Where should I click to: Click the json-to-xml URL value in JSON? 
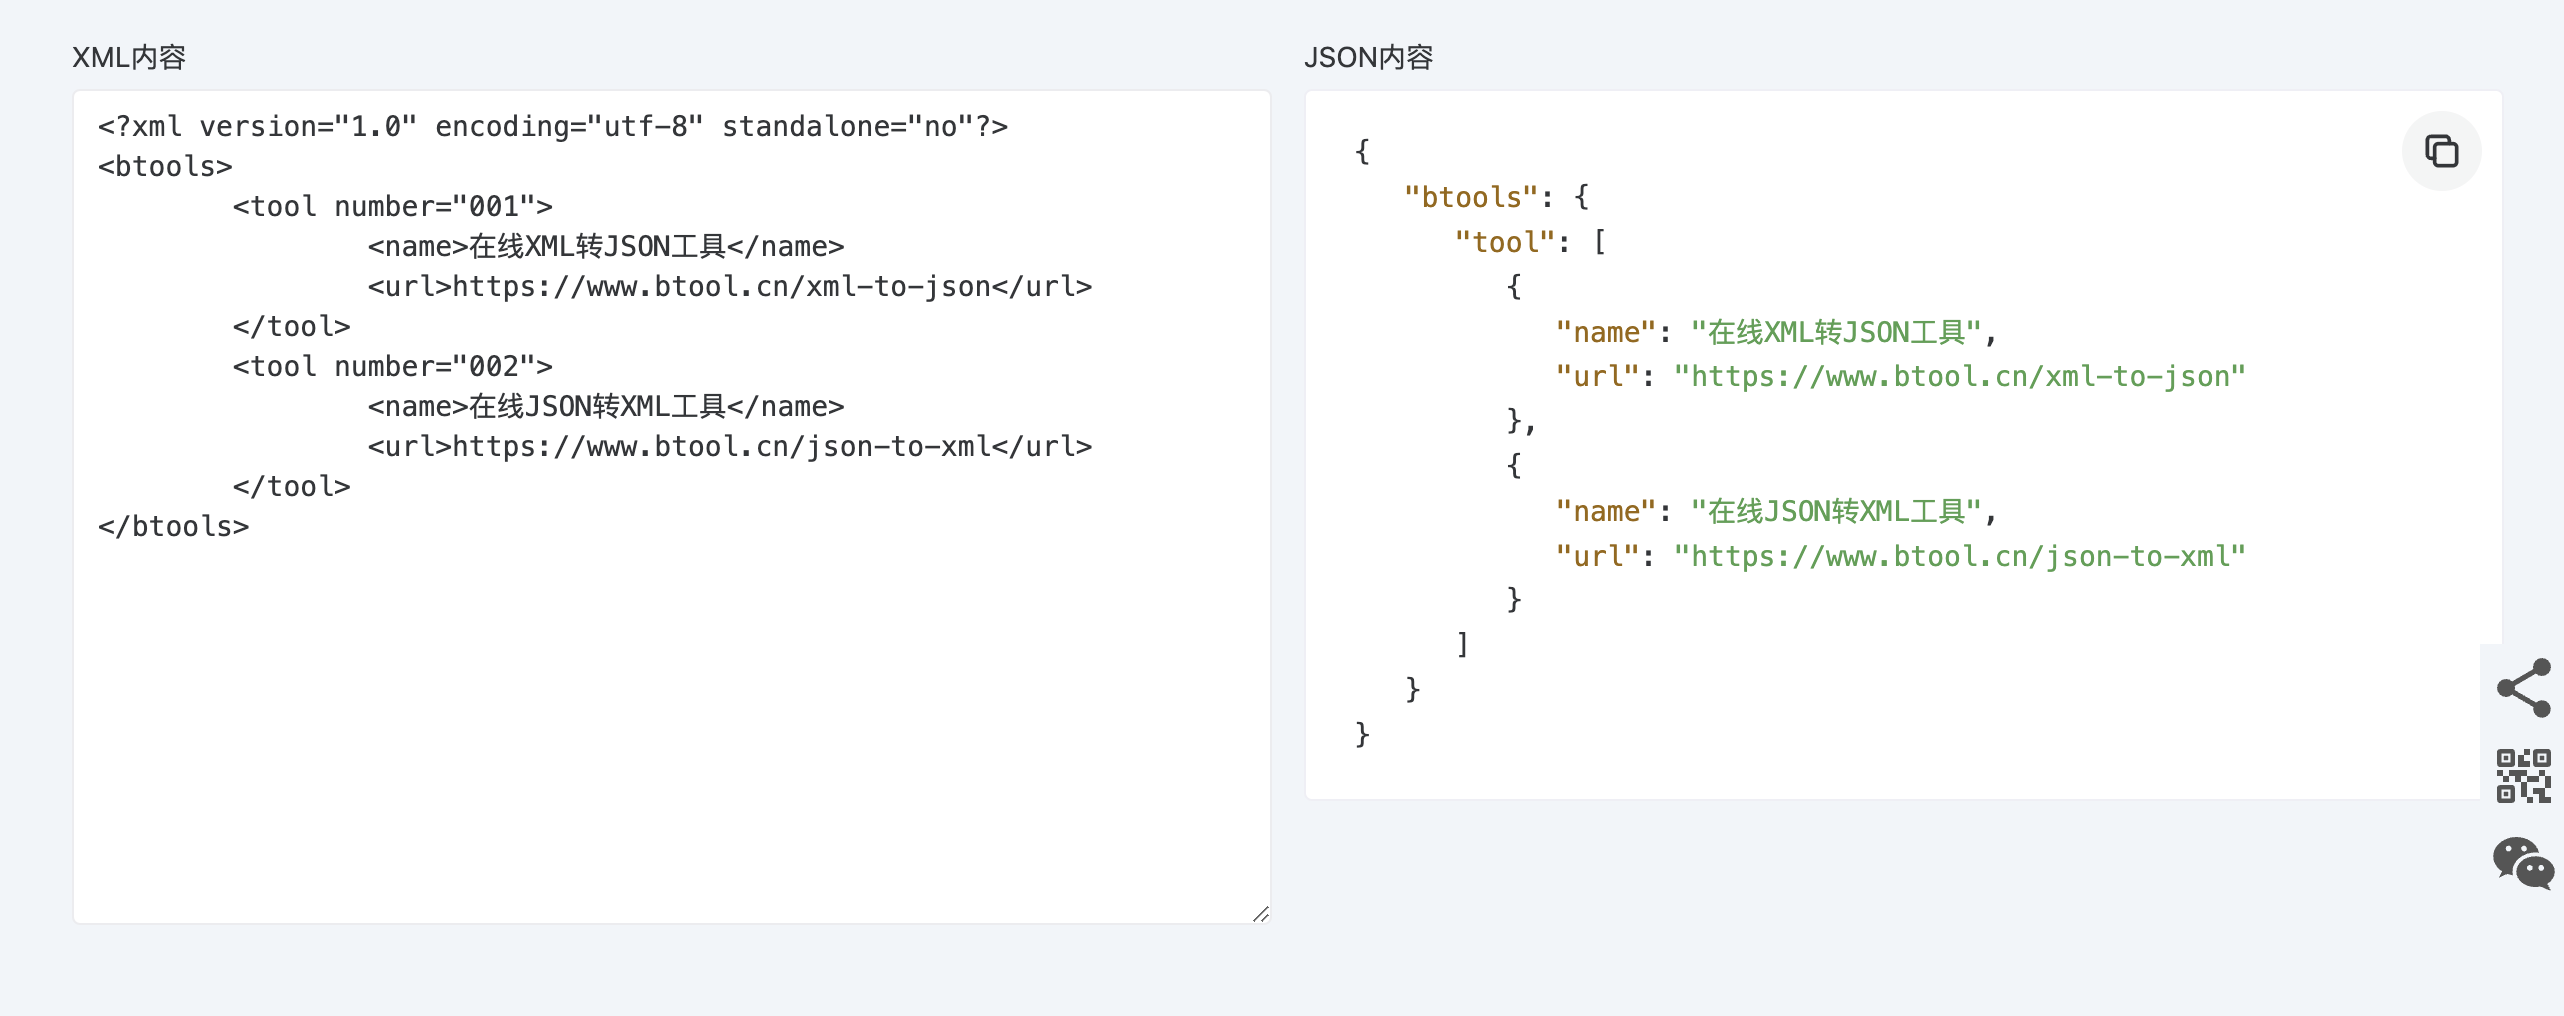click(x=1959, y=557)
